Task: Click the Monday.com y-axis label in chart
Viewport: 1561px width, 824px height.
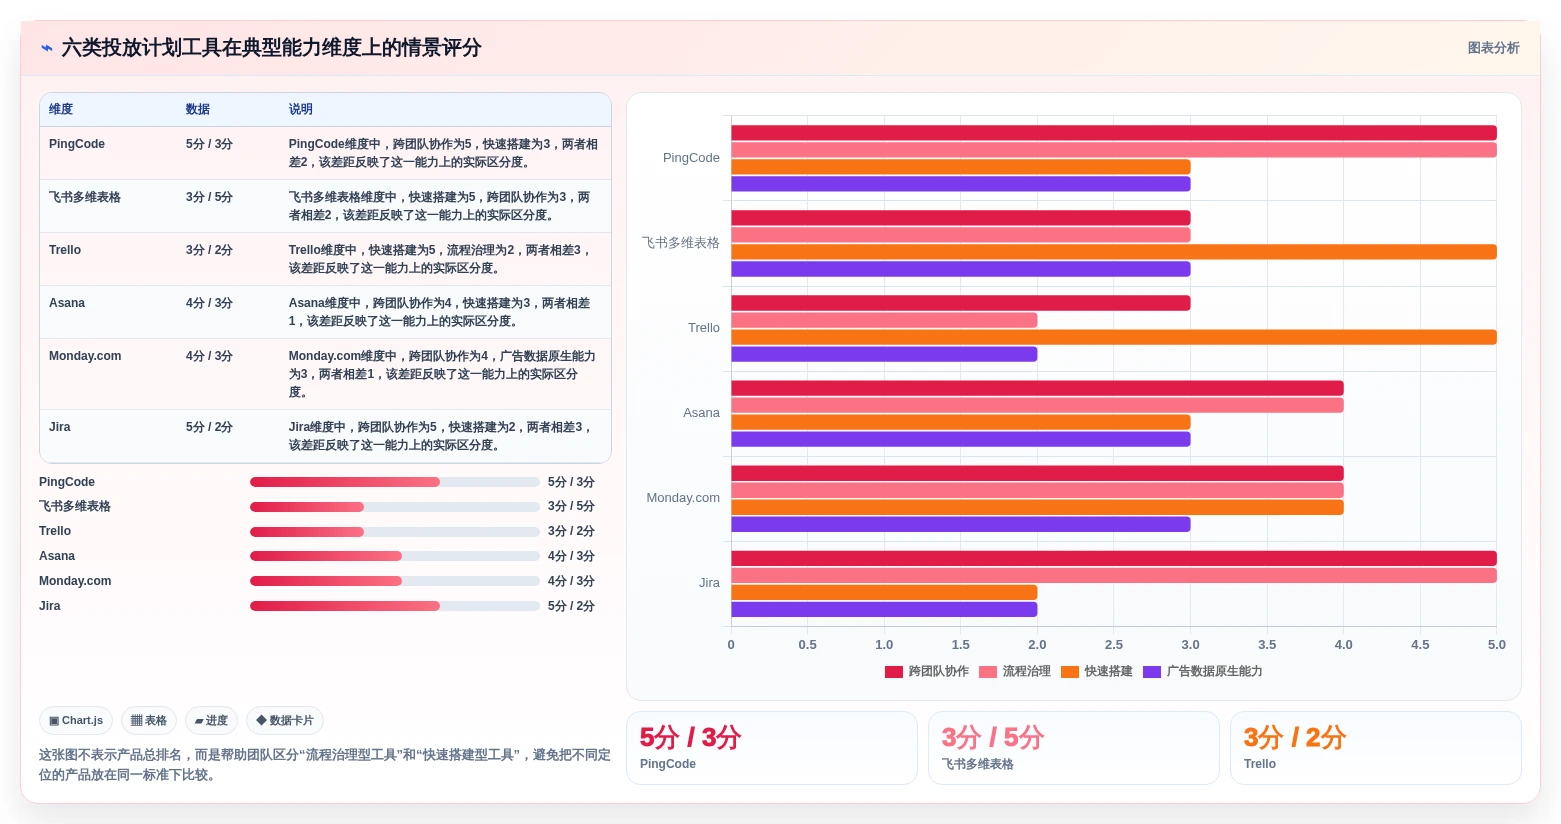Action: [x=683, y=498]
